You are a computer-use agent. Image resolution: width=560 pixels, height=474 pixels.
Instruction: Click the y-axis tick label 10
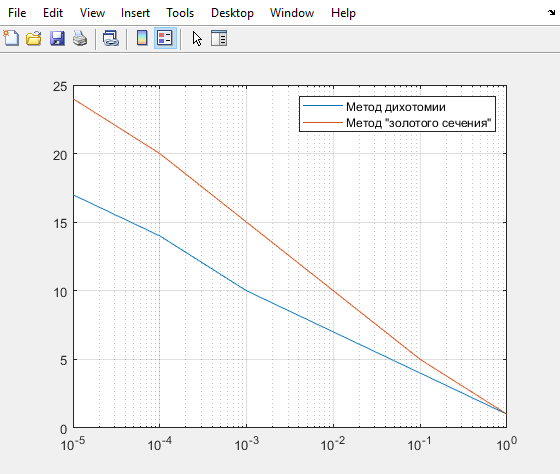click(x=60, y=292)
